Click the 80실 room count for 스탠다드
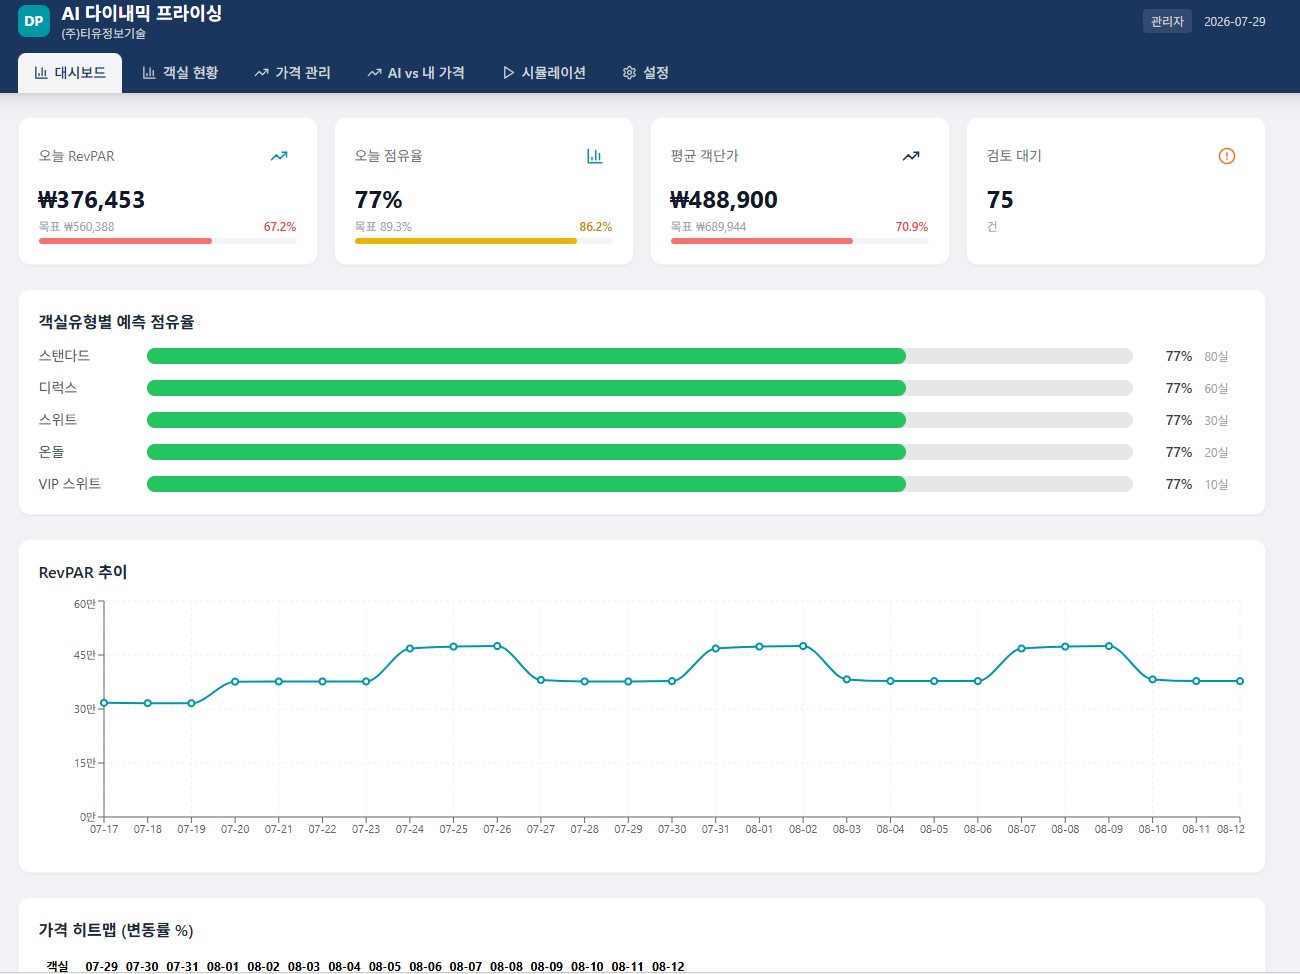Viewport: 1300px width, 974px height. click(1216, 357)
